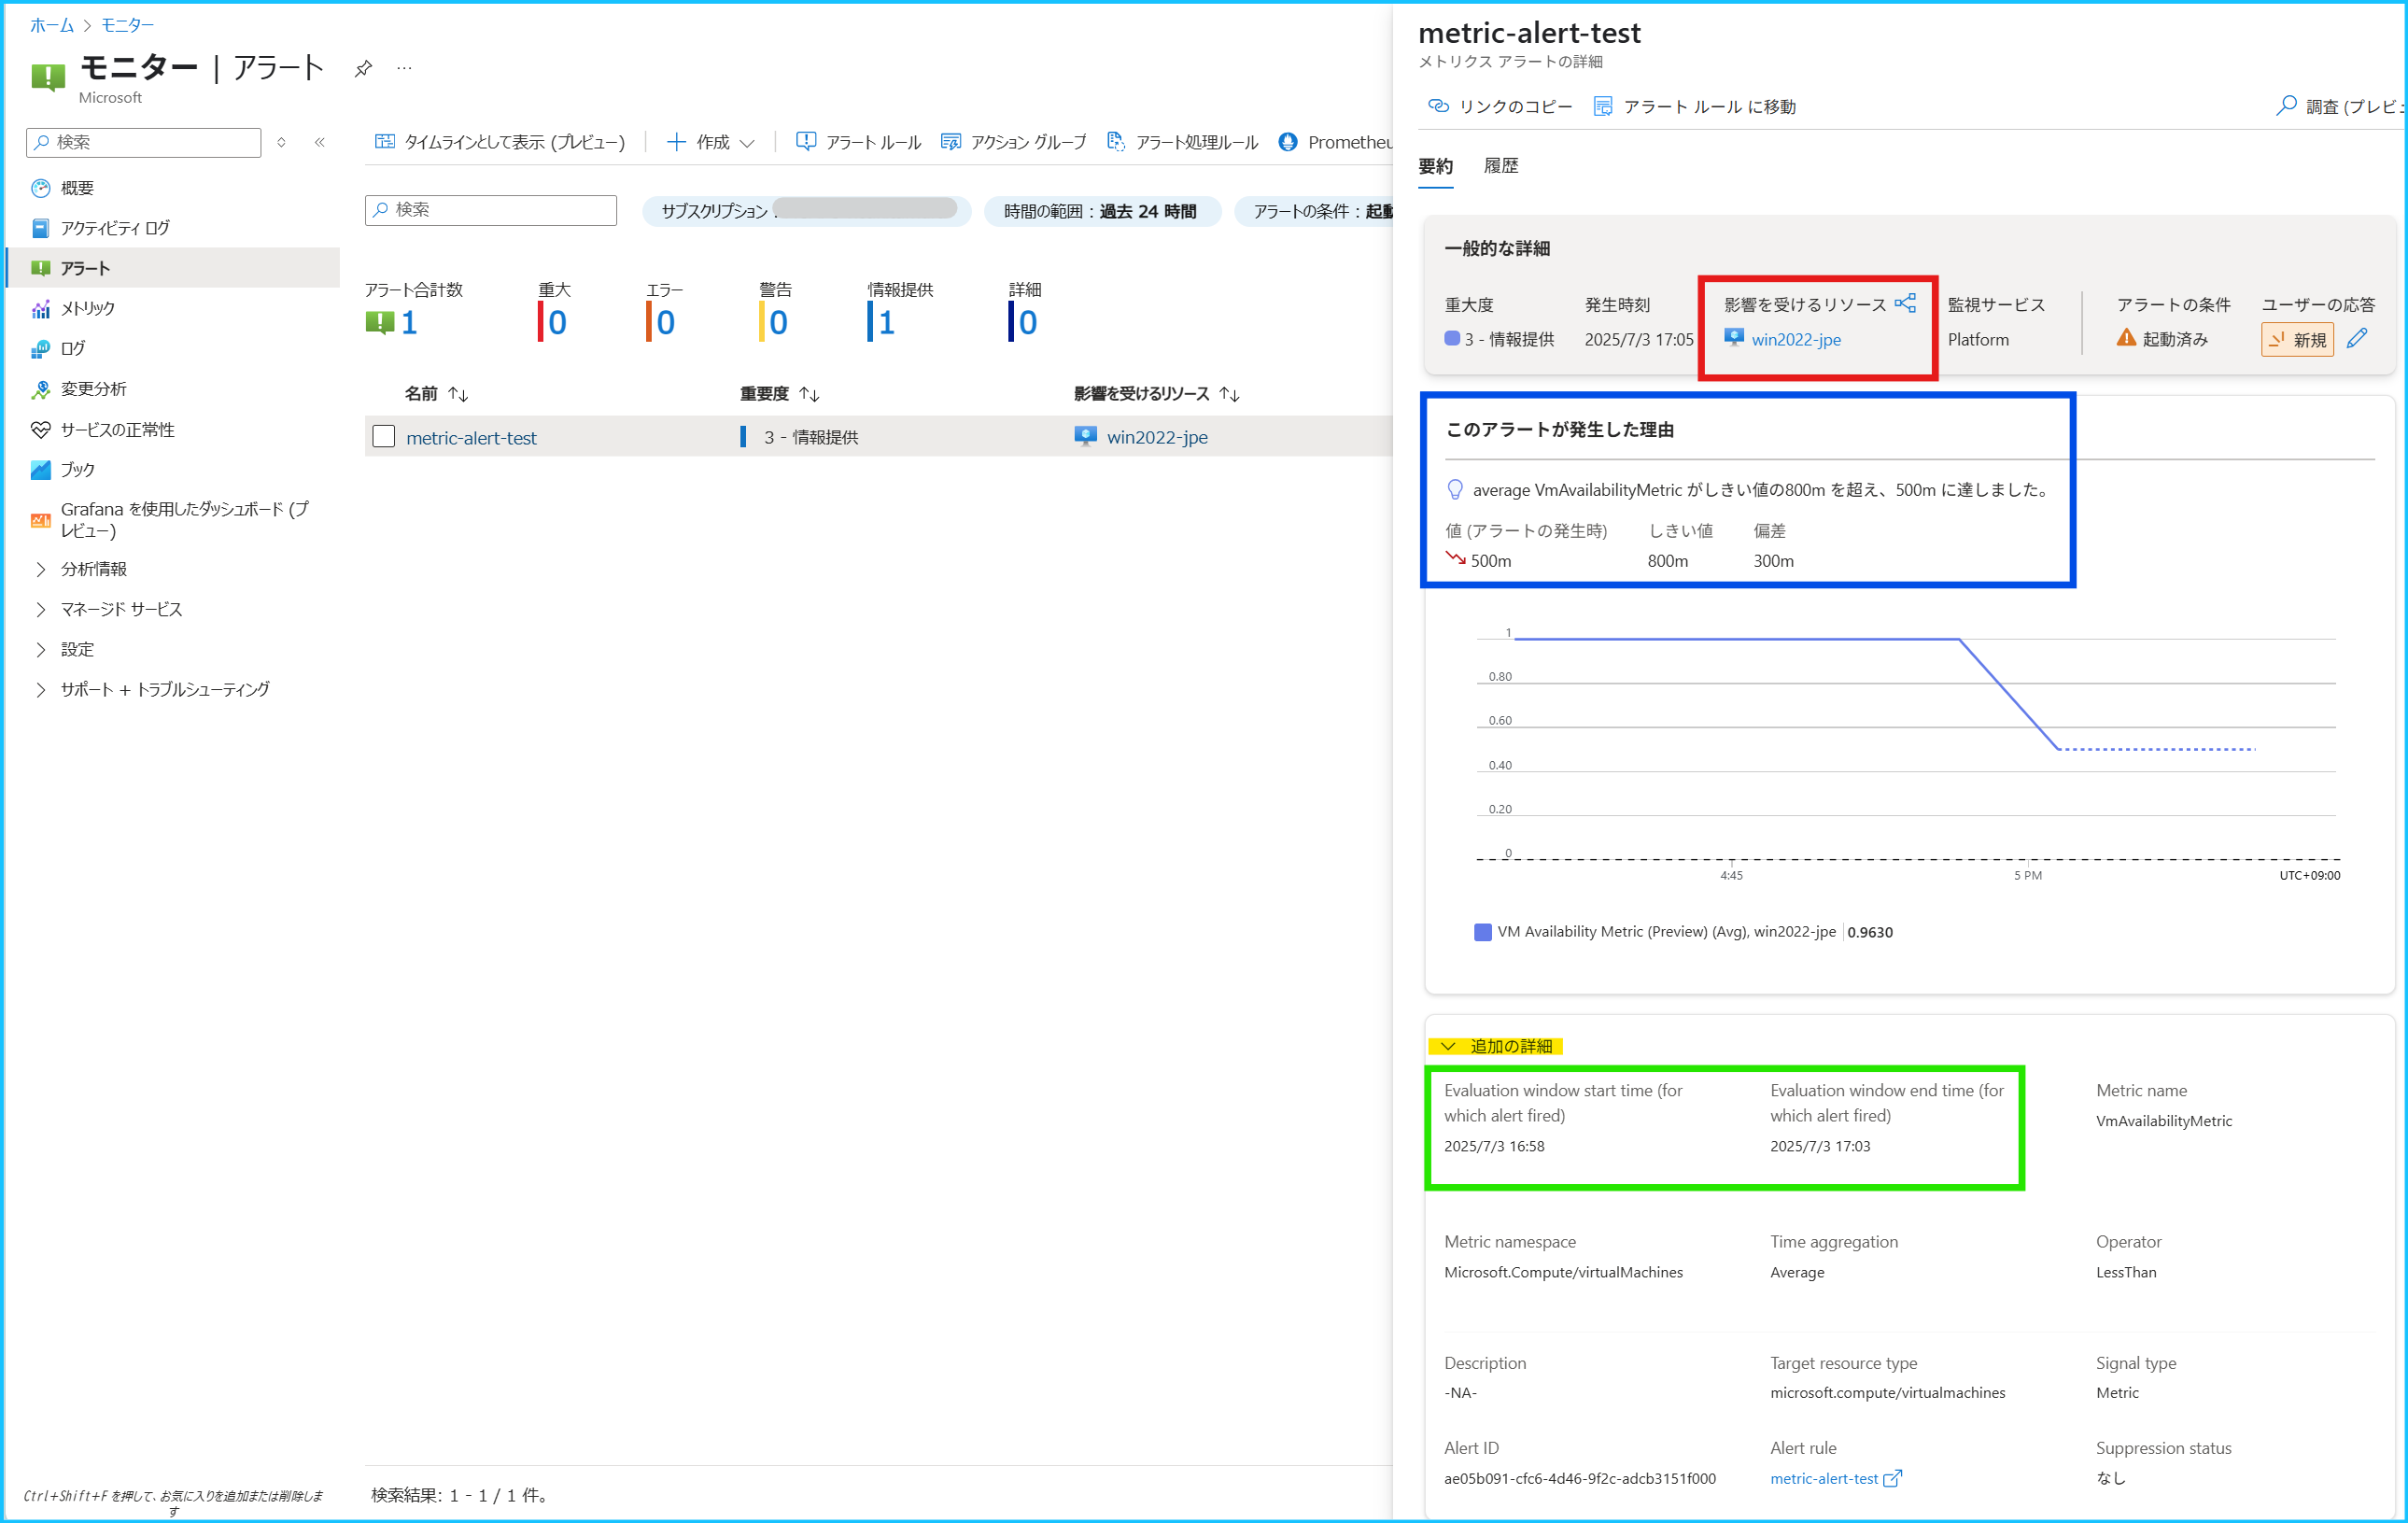Change the 時間の範囲 filter
The height and width of the screenshot is (1523, 2408).
[x=1102, y=211]
